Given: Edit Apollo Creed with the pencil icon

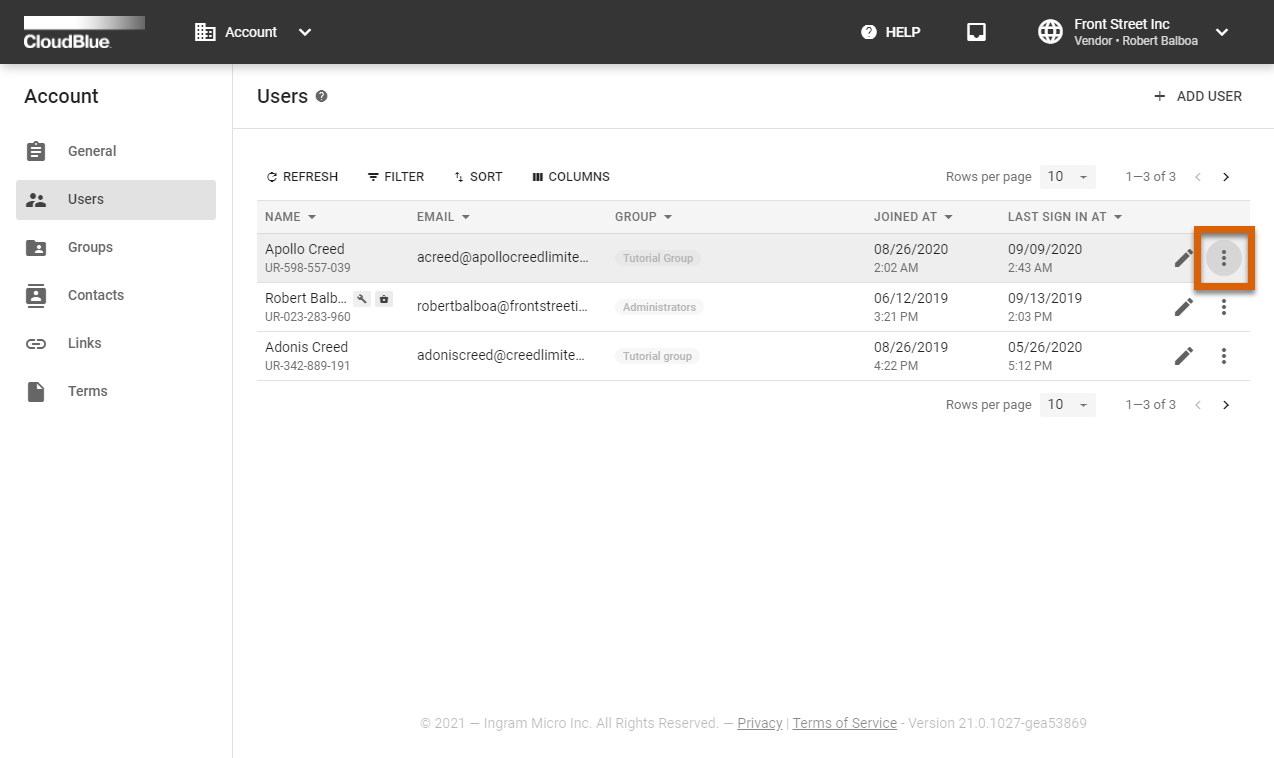Looking at the screenshot, I should (x=1184, y=257).
